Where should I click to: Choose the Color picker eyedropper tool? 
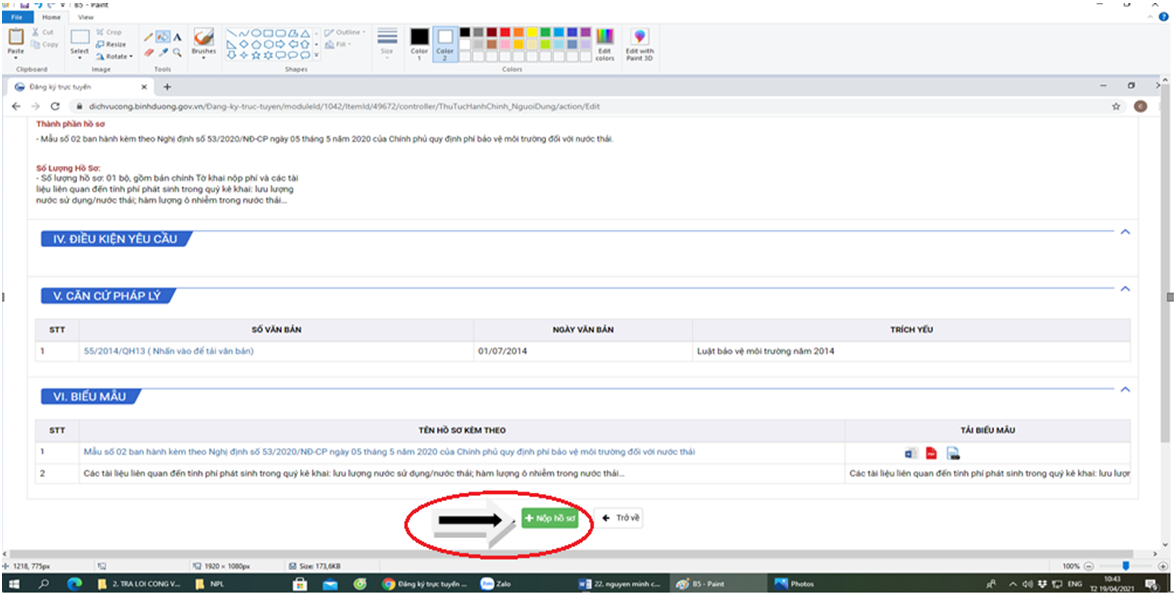pyautogui.click(x=163, y=52)
